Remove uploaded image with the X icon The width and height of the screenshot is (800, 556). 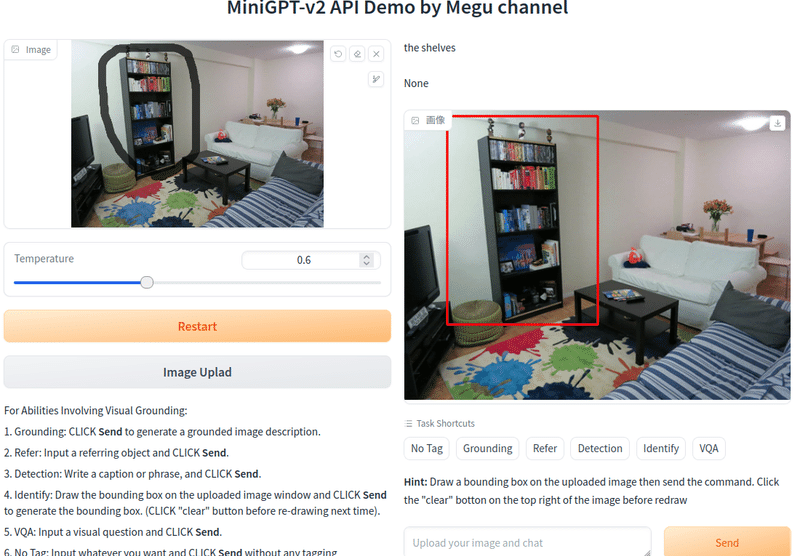click(376, 54)
